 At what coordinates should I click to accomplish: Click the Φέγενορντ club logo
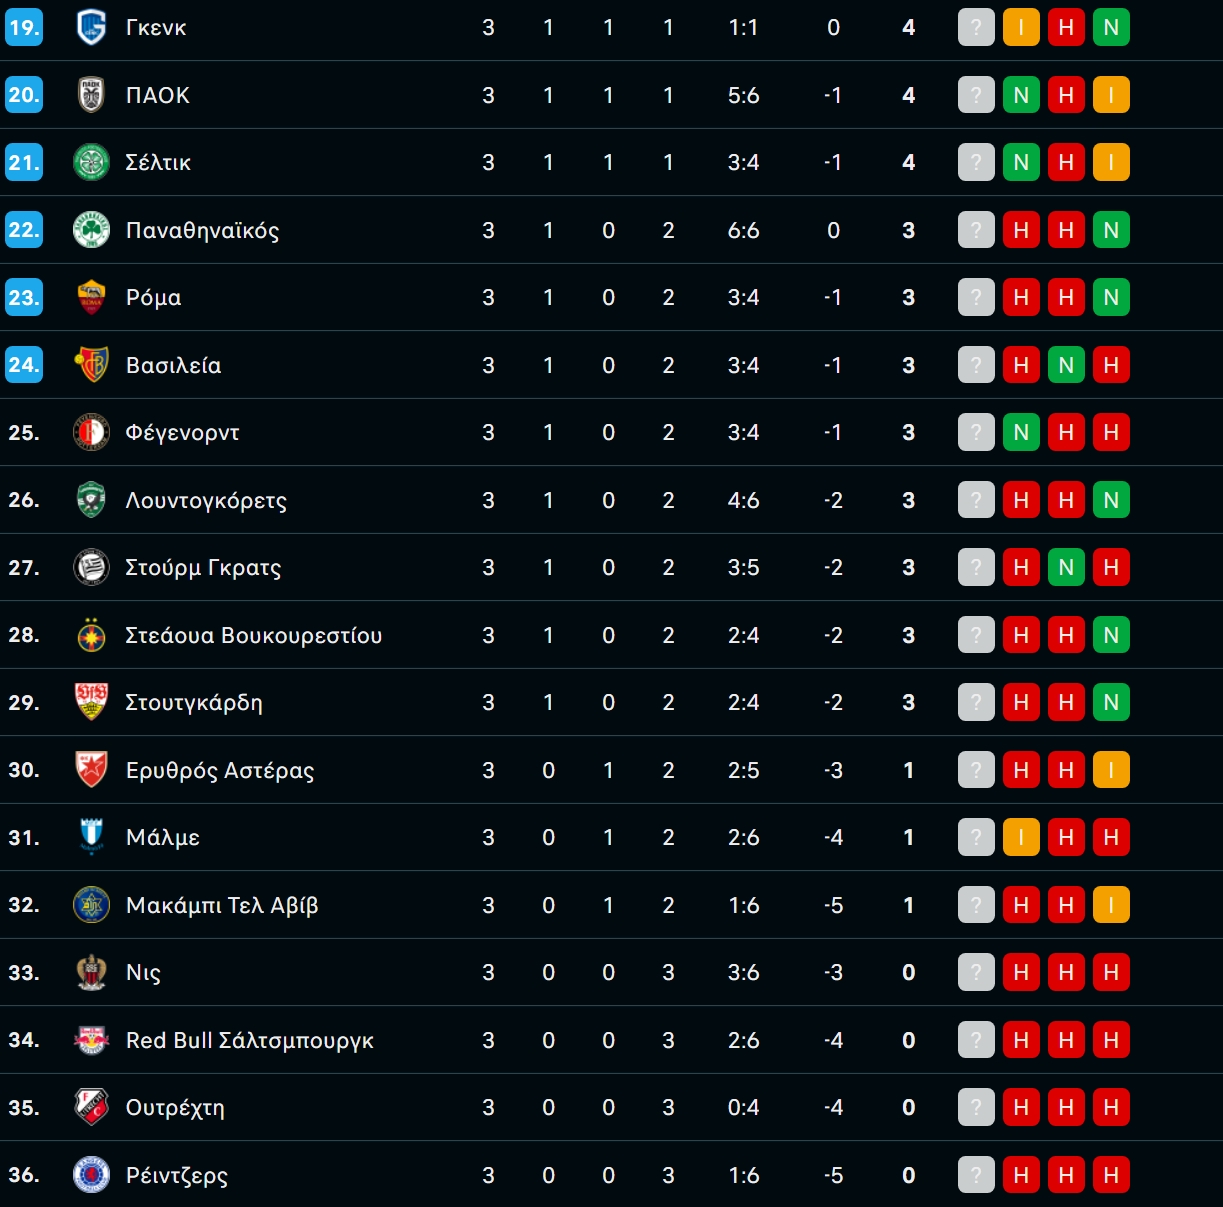91,432
